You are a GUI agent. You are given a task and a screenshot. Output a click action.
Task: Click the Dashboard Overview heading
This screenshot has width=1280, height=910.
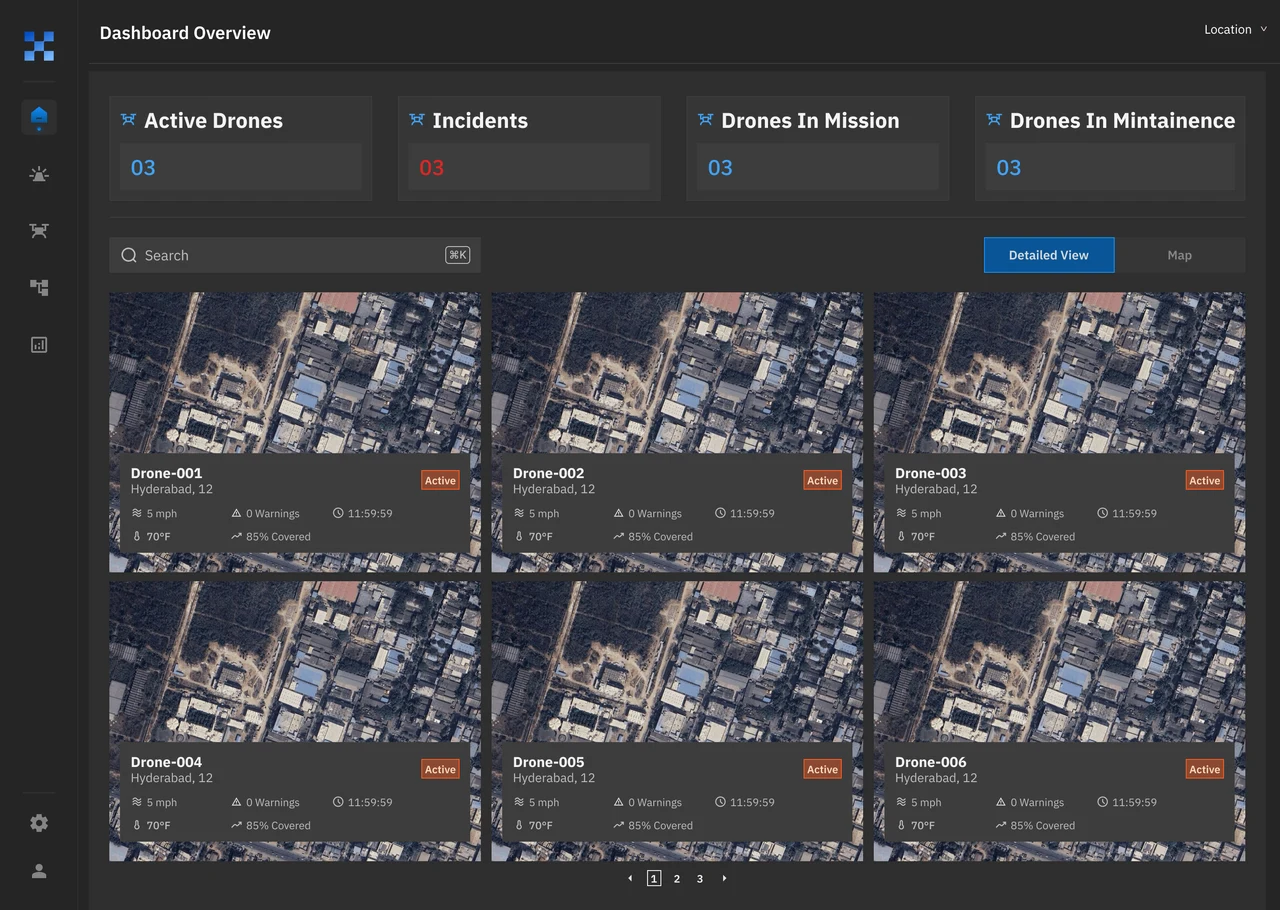[x=185, y=33]
